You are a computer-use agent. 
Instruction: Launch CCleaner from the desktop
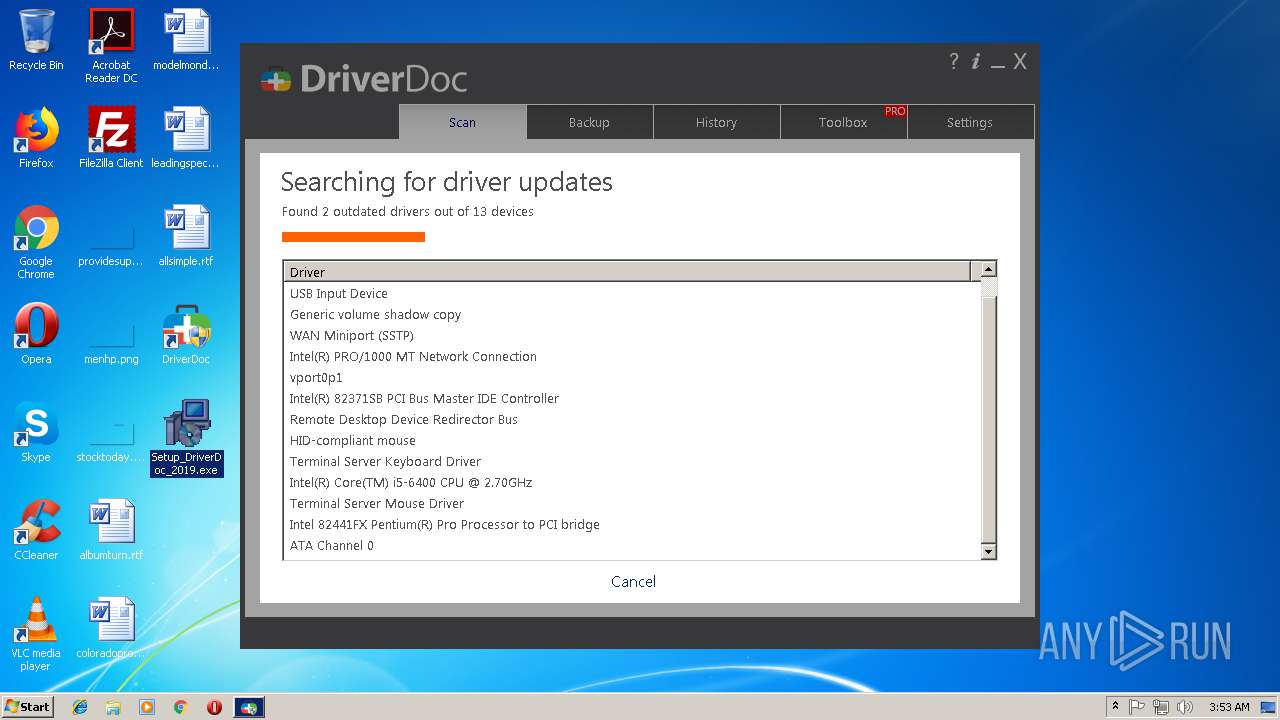click(36, 530)
